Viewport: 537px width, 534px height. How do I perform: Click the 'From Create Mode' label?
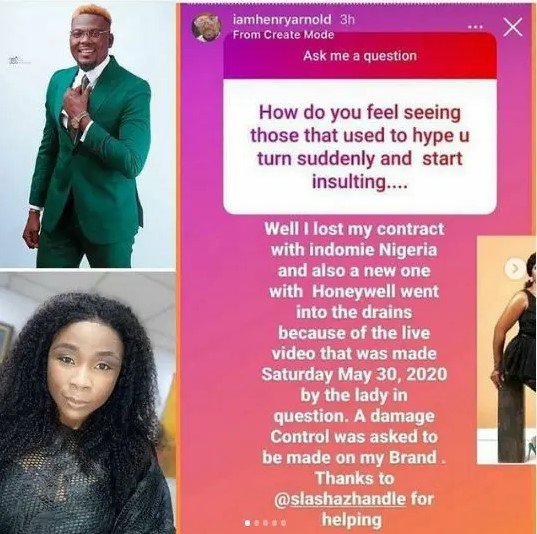(x=283, y=35)
